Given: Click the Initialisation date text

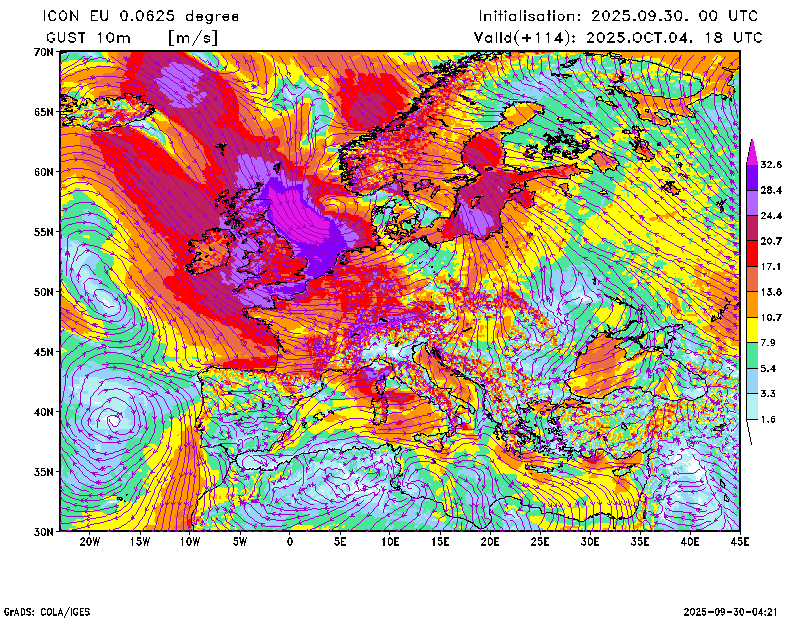Looking at the screenshot, I should [618, 16].
